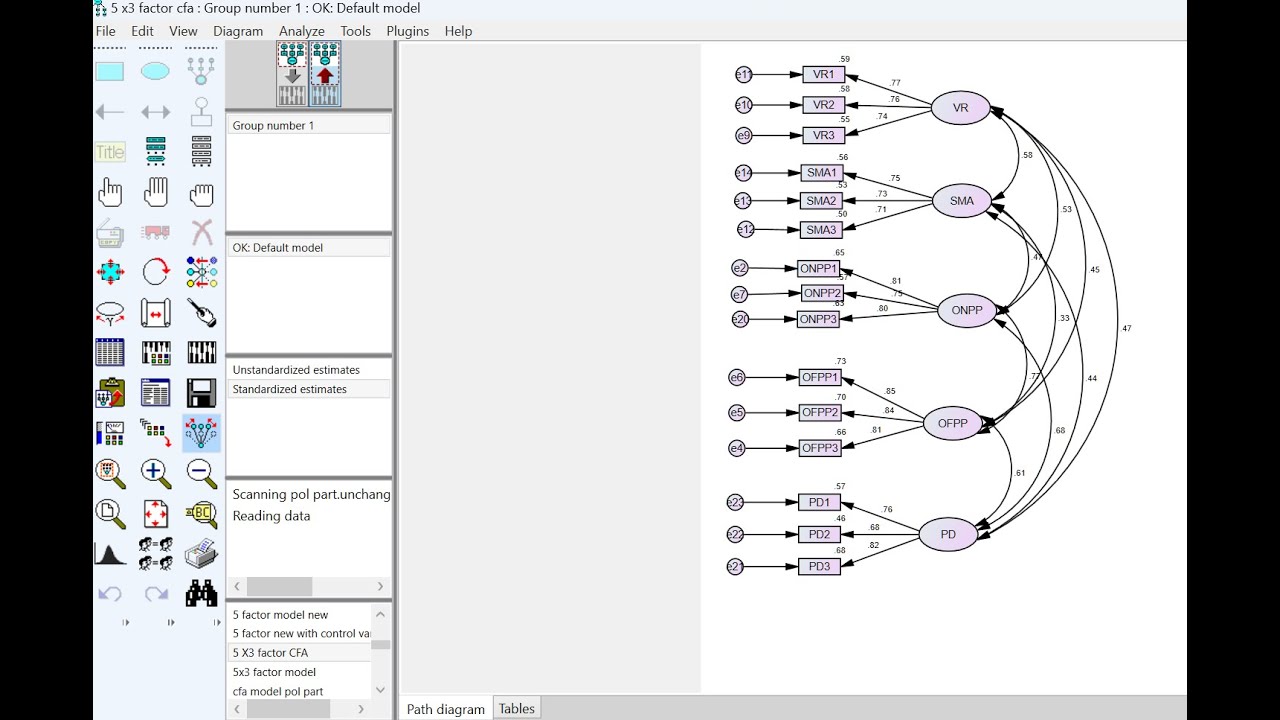Open the select data files icon

click(110, 352)
